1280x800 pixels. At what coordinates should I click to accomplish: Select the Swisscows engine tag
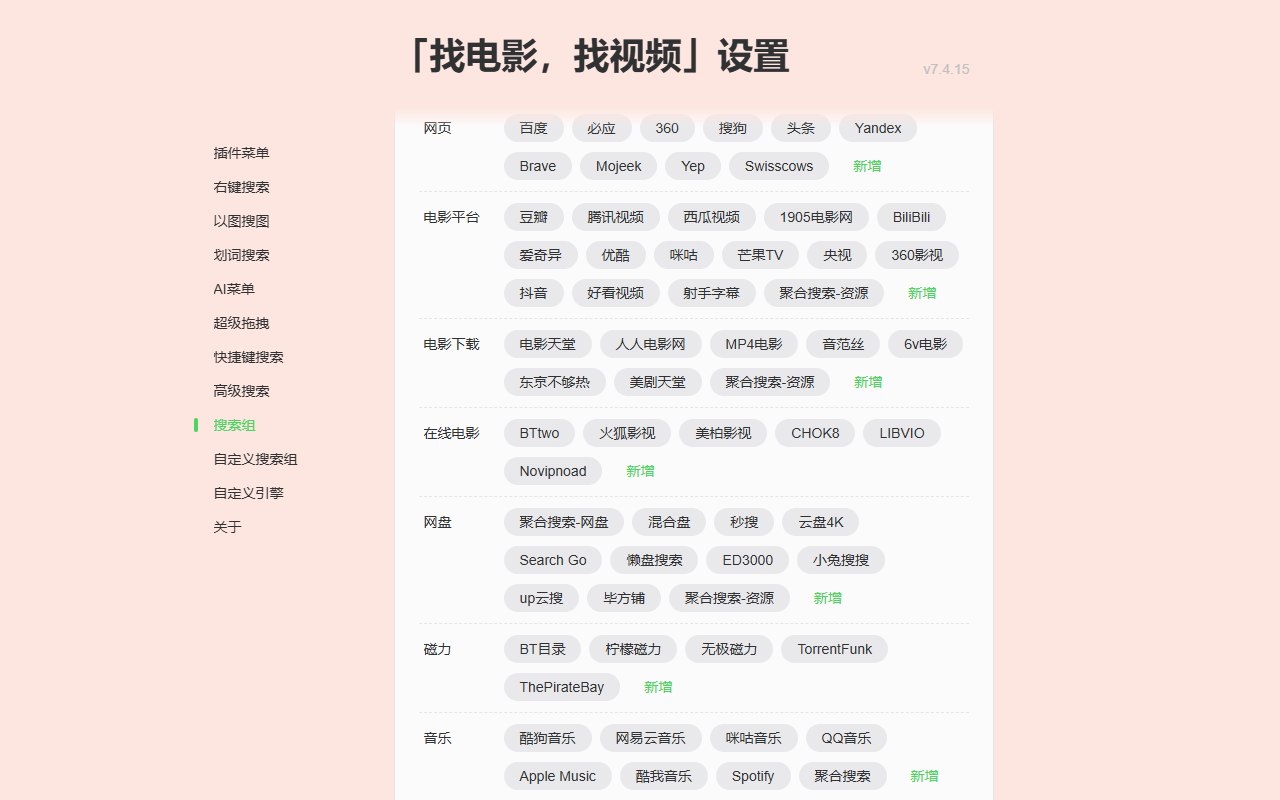point(779,166)
